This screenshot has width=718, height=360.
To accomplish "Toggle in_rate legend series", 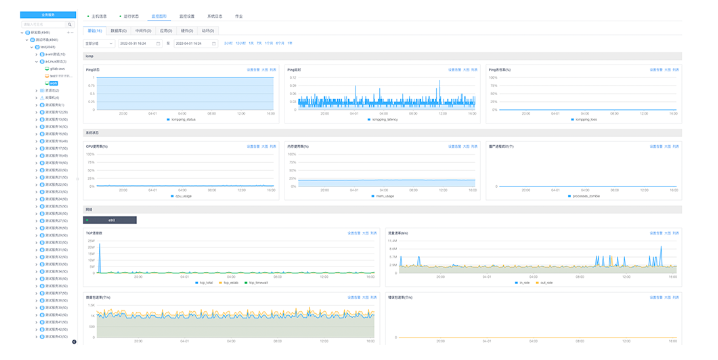I will [522, 283].
